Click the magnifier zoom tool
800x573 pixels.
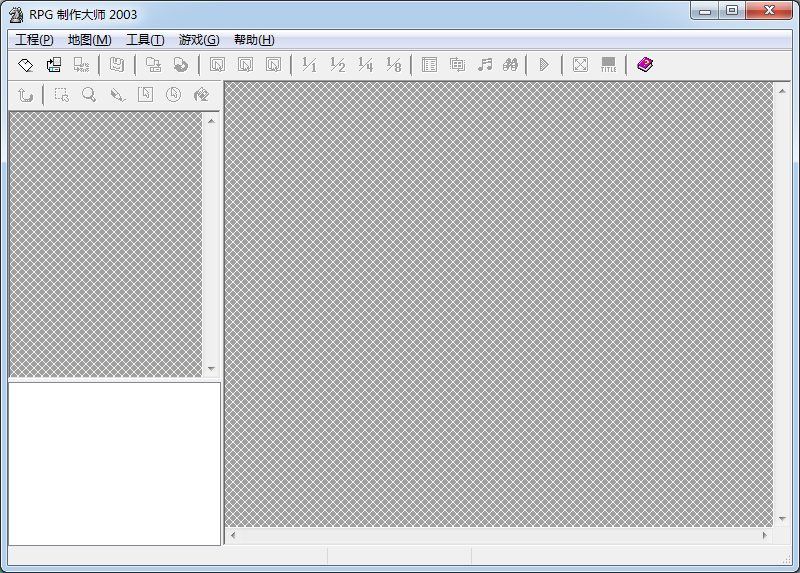point(89,95)
